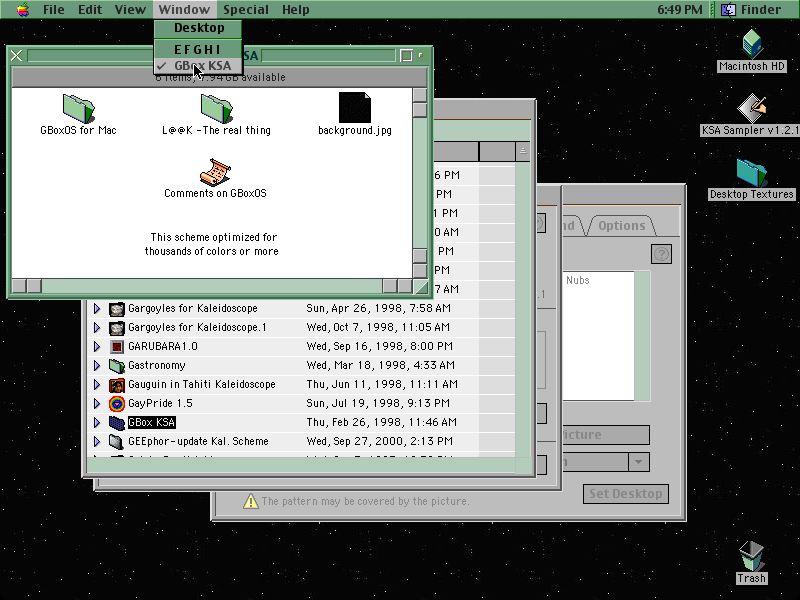The image size is (800, 600).
Task: Expand the Gargoyles for Kaleidoscope.1 folder
Action: tap(96, 327)
